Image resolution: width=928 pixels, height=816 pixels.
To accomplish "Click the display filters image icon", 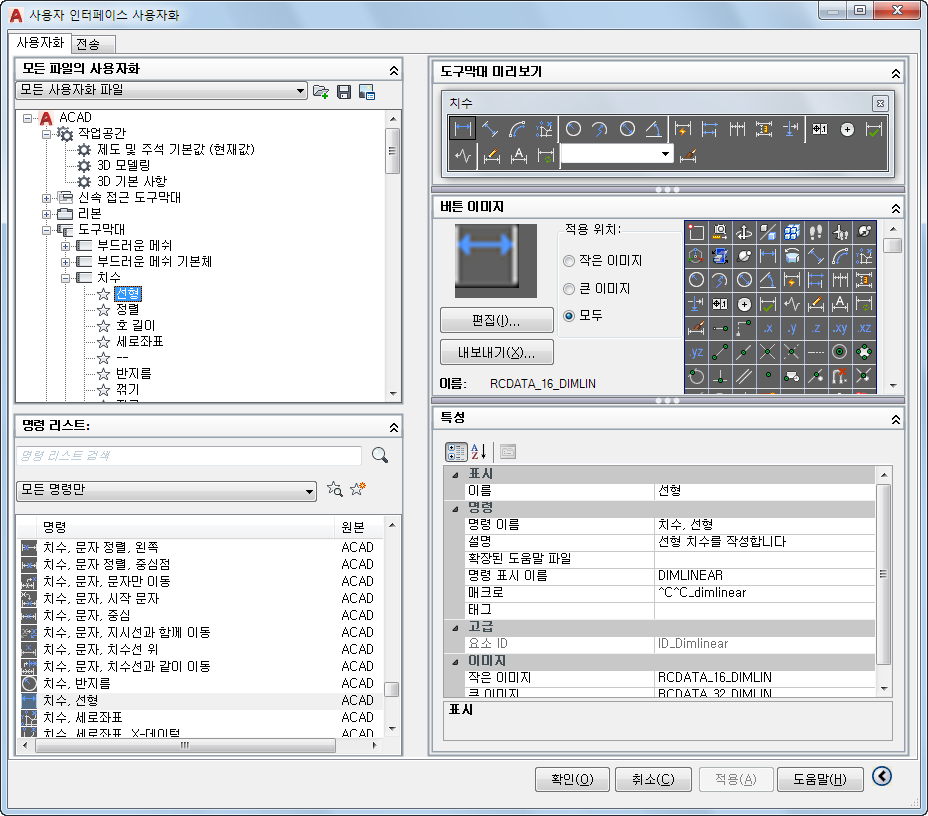I will click(x=367, y=91).
